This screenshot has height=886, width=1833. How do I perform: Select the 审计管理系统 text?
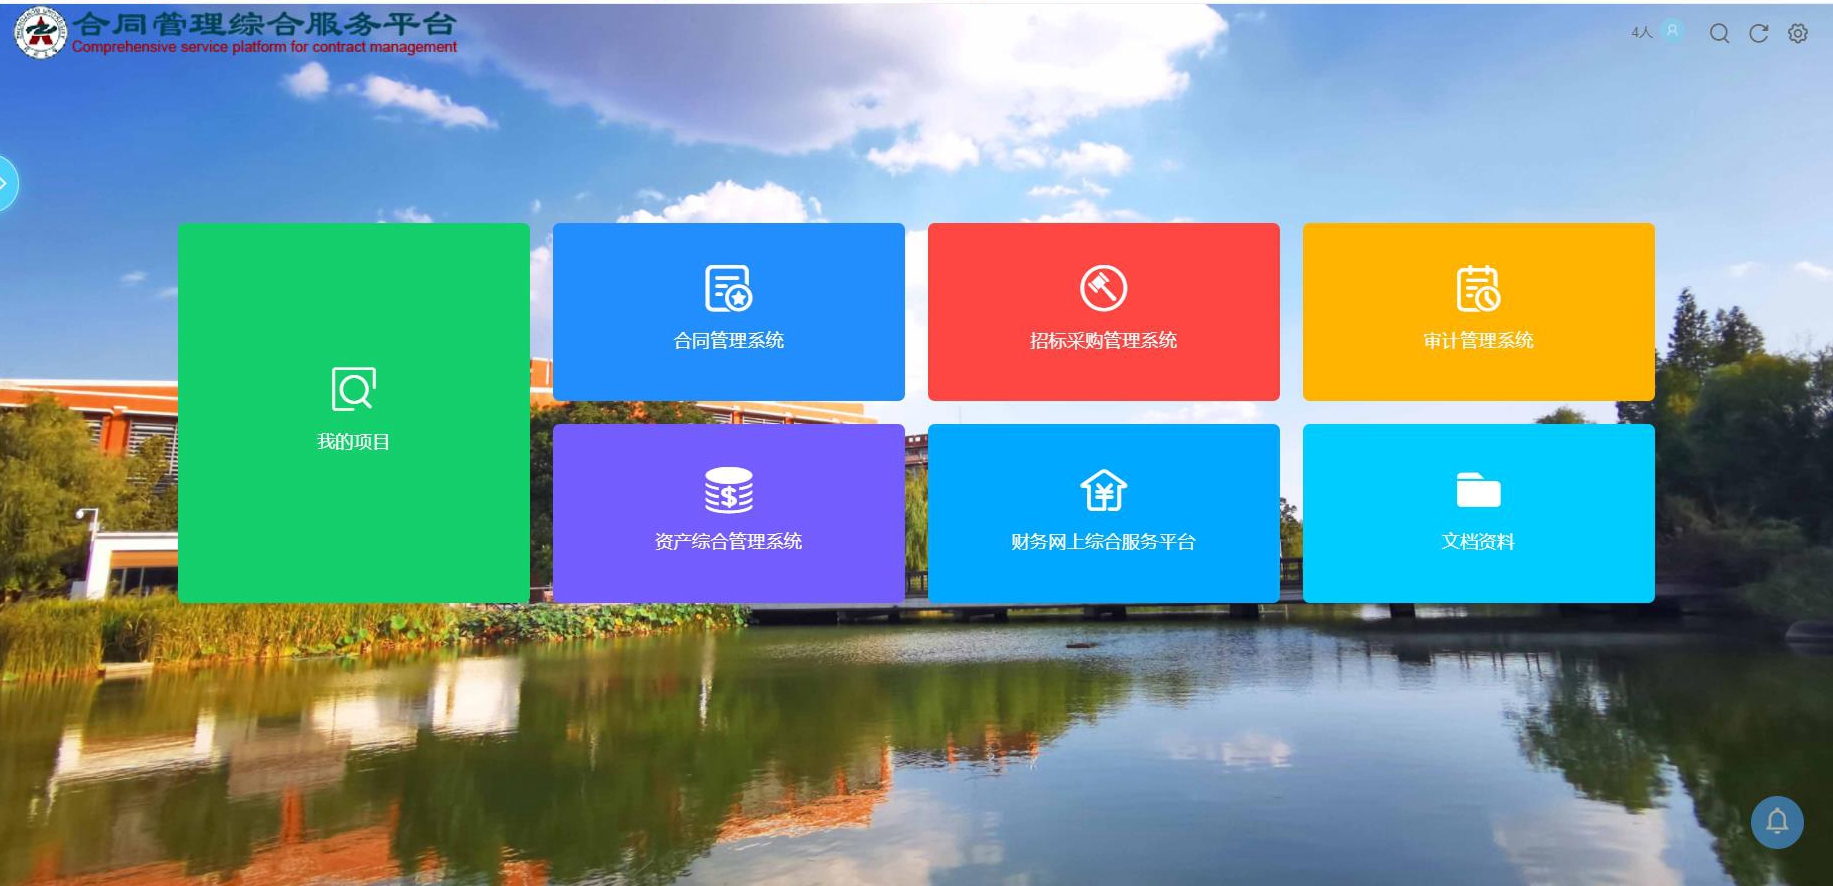[1478, 341]
